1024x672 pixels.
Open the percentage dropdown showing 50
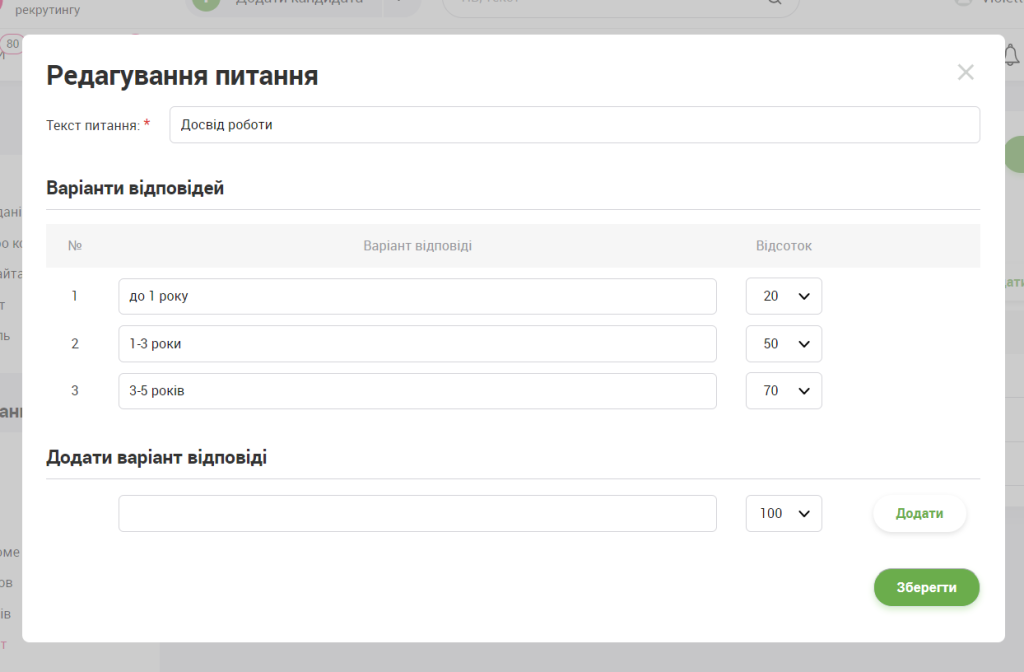(784, 344)
